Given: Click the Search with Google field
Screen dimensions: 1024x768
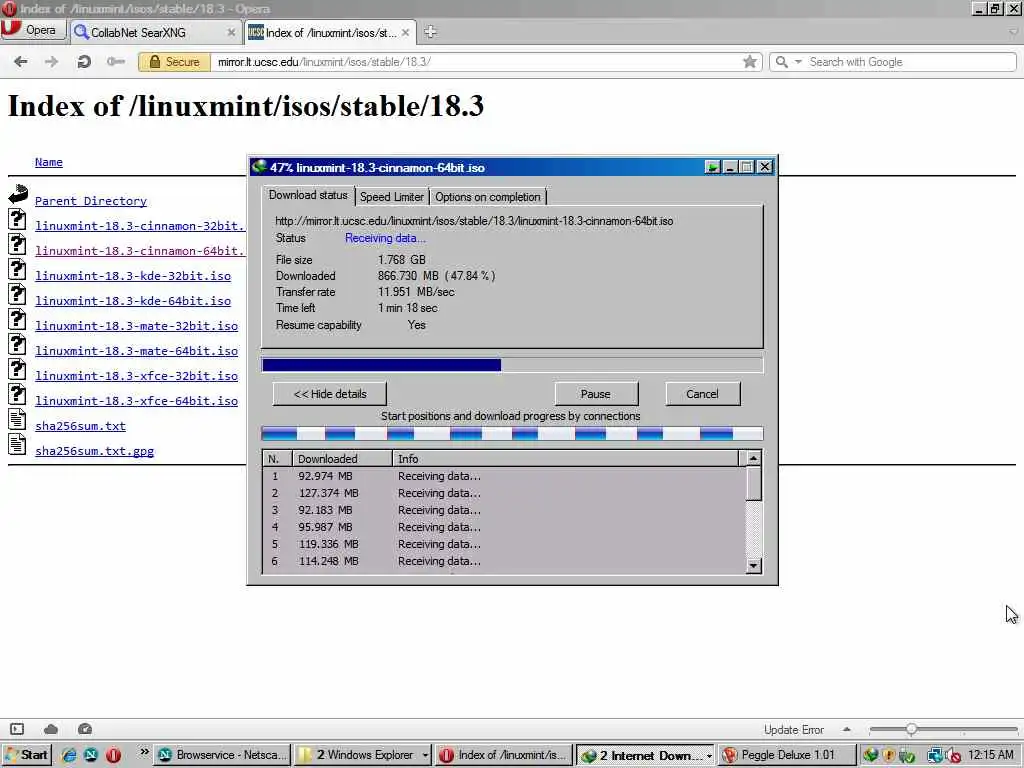Looking at the screenshot, I should [910, 62].
